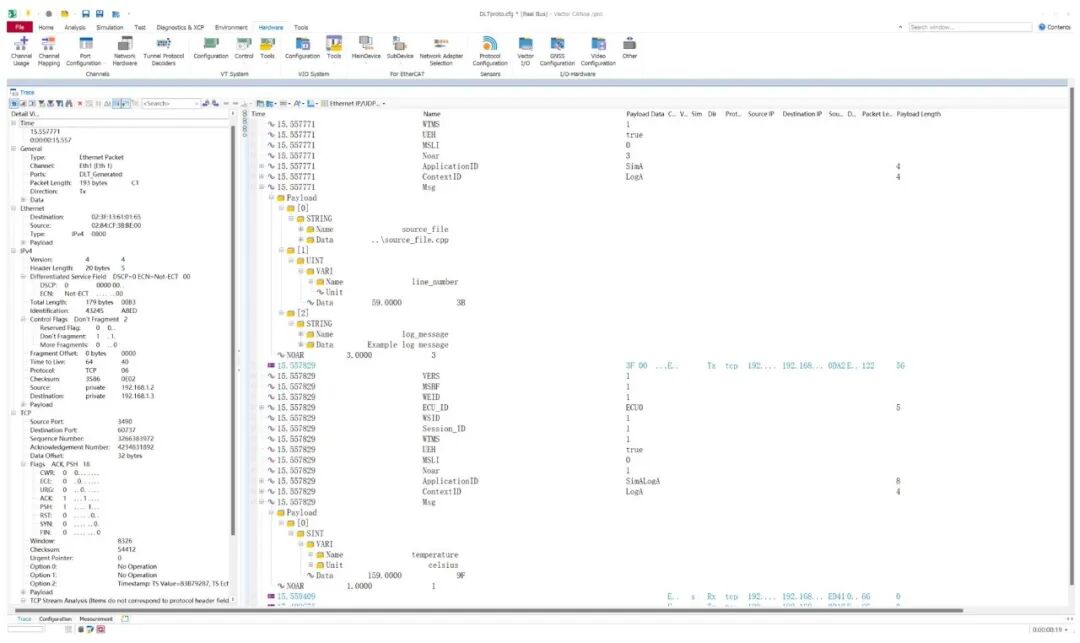Open Tunnel Protocol Decoders
The height and width of the screenshot is (643, 1080).
pyautogui.click(x=163, y=50)
